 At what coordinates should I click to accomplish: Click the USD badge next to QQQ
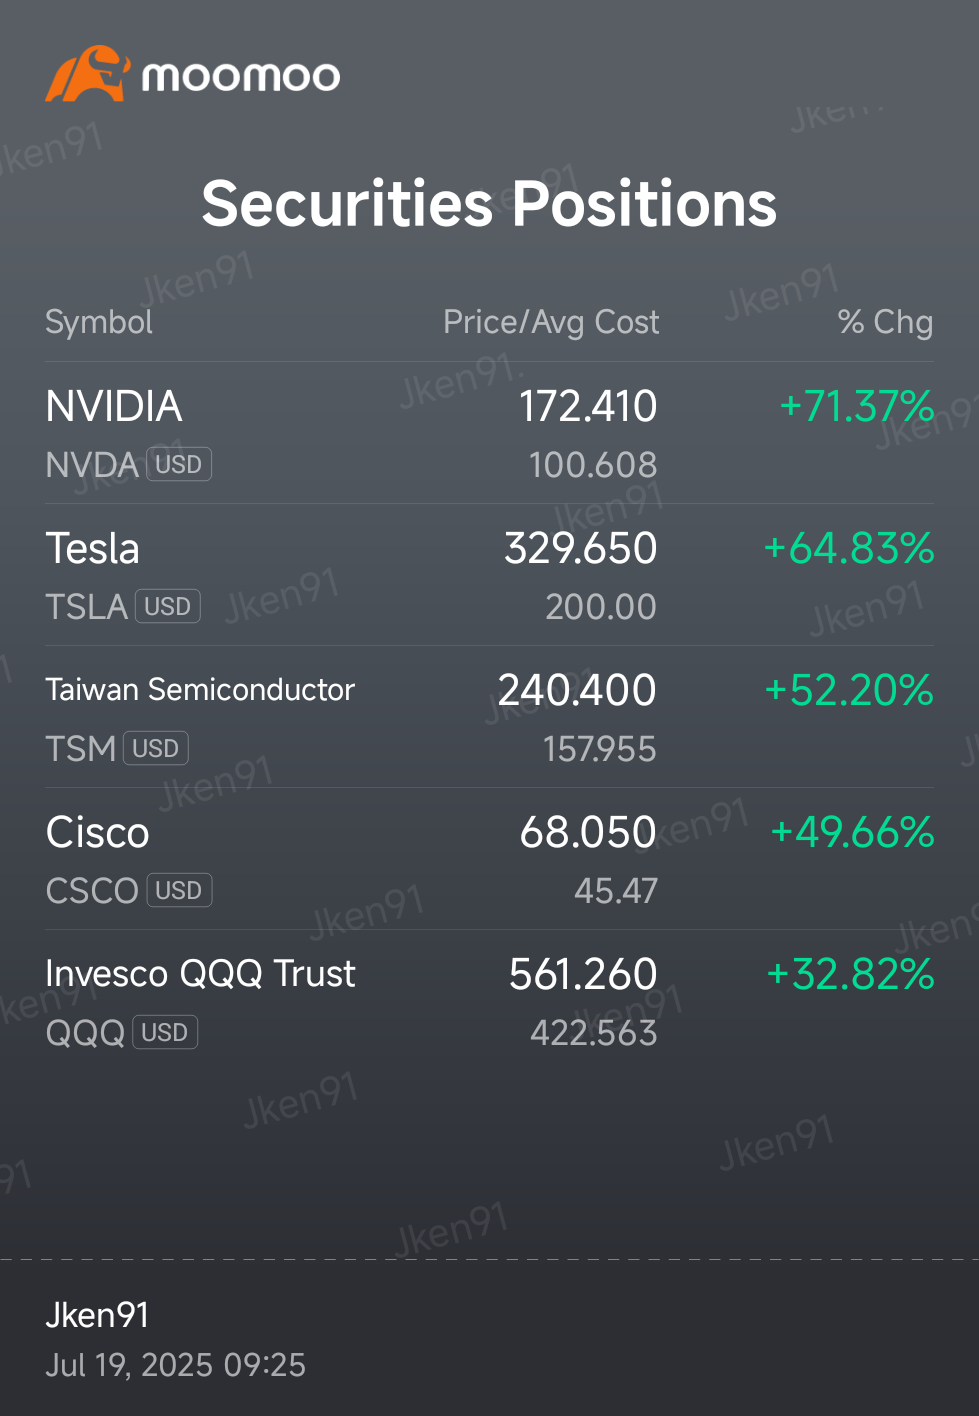(165, 1032)
